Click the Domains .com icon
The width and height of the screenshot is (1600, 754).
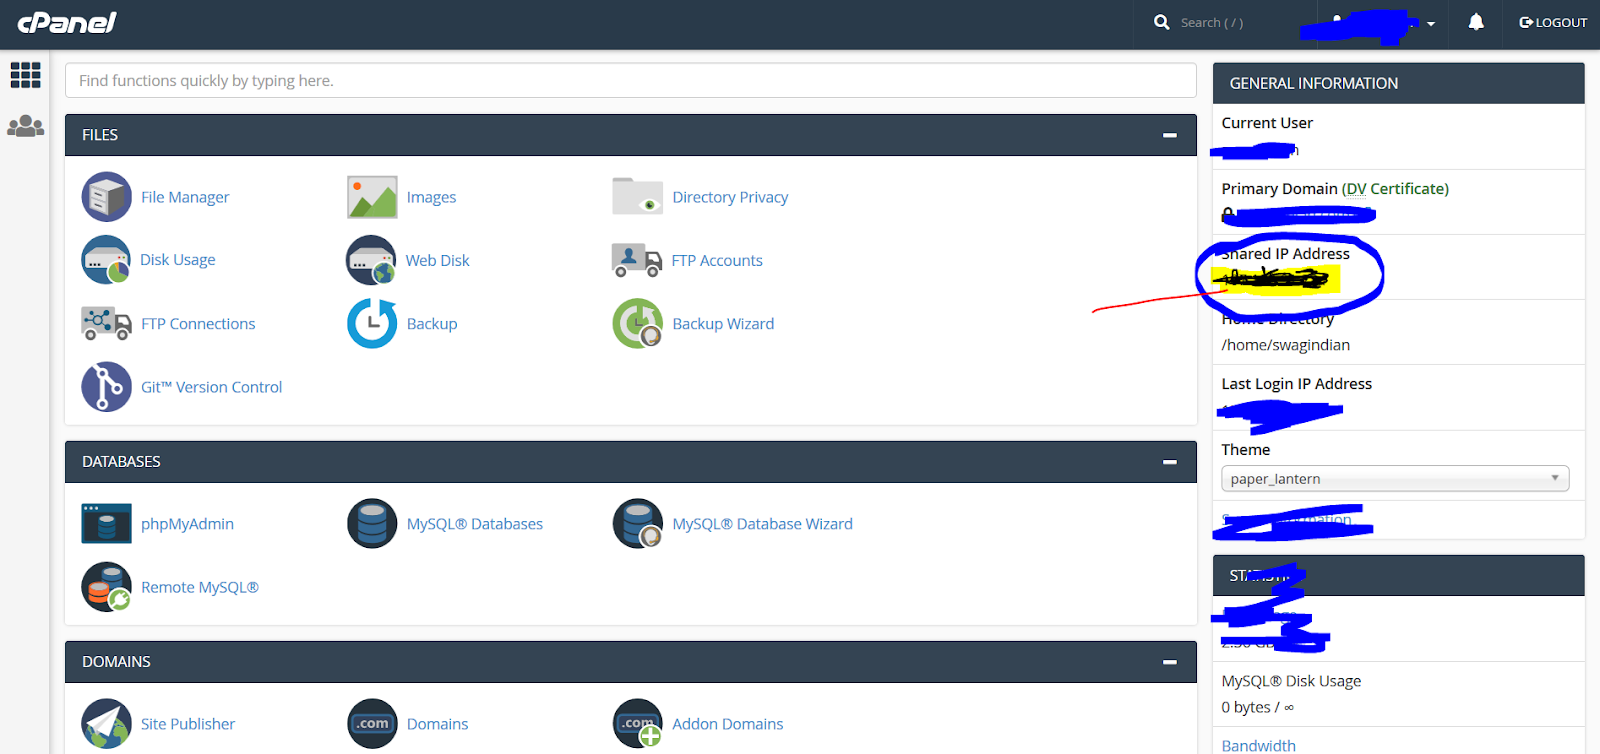coord(372,724)
